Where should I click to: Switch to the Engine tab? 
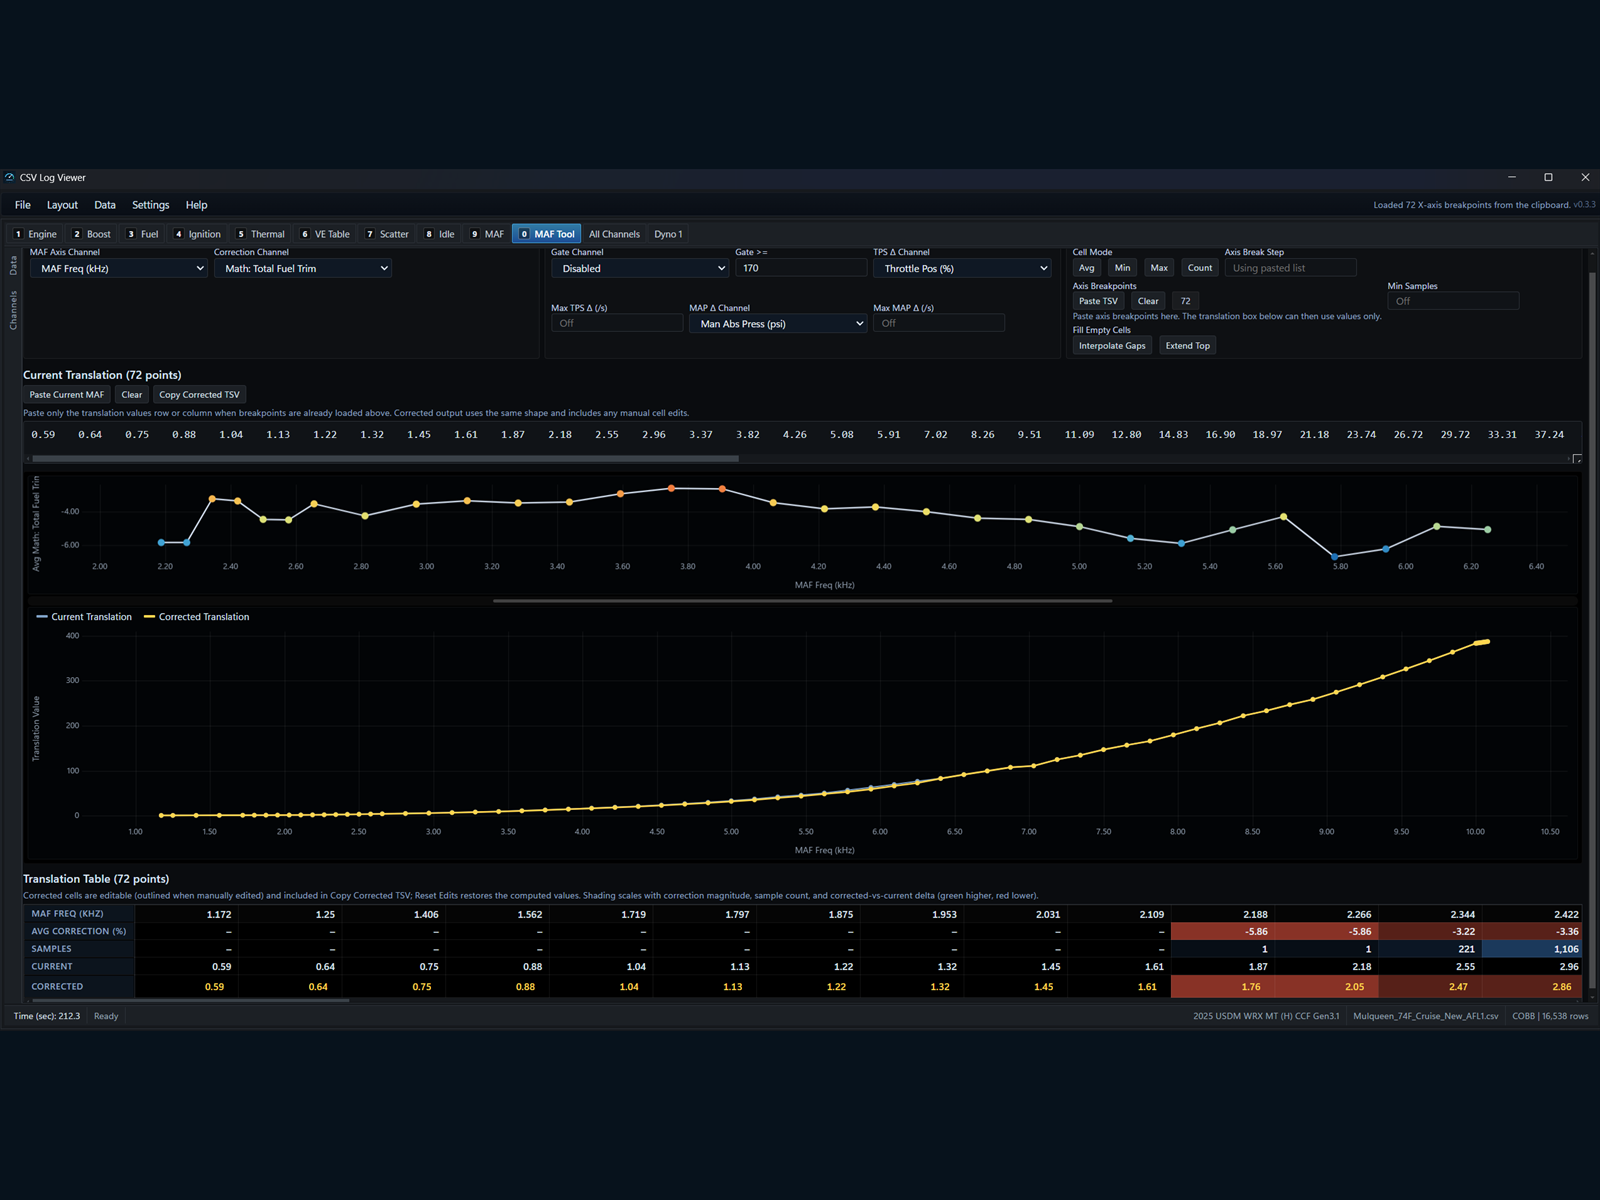(x=35, y=234)
